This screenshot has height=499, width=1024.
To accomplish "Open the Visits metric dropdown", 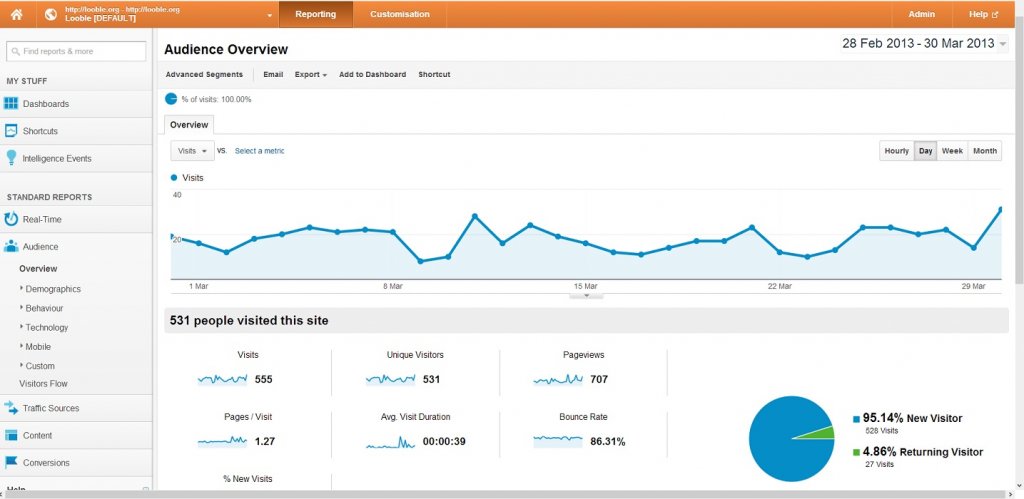I will [192, 151].
